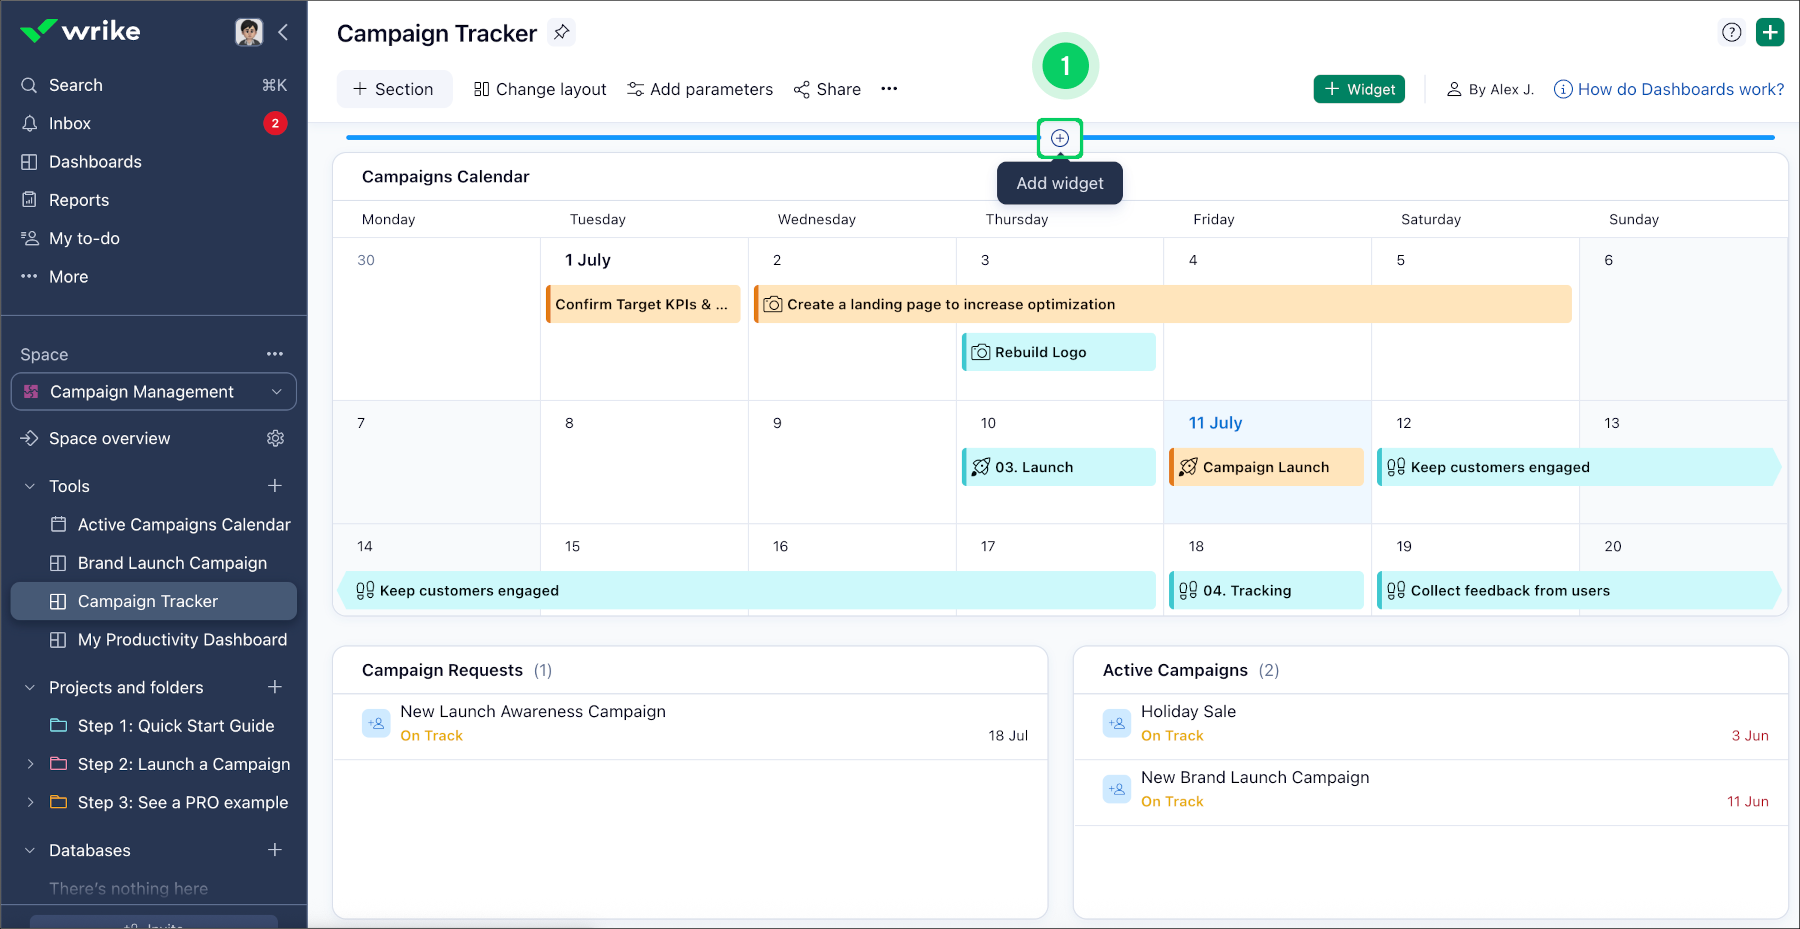Open the Rebuild Logo calendar task
Image resolution: width=1800 pixels, height=929 pixels.
[1058, 352]
